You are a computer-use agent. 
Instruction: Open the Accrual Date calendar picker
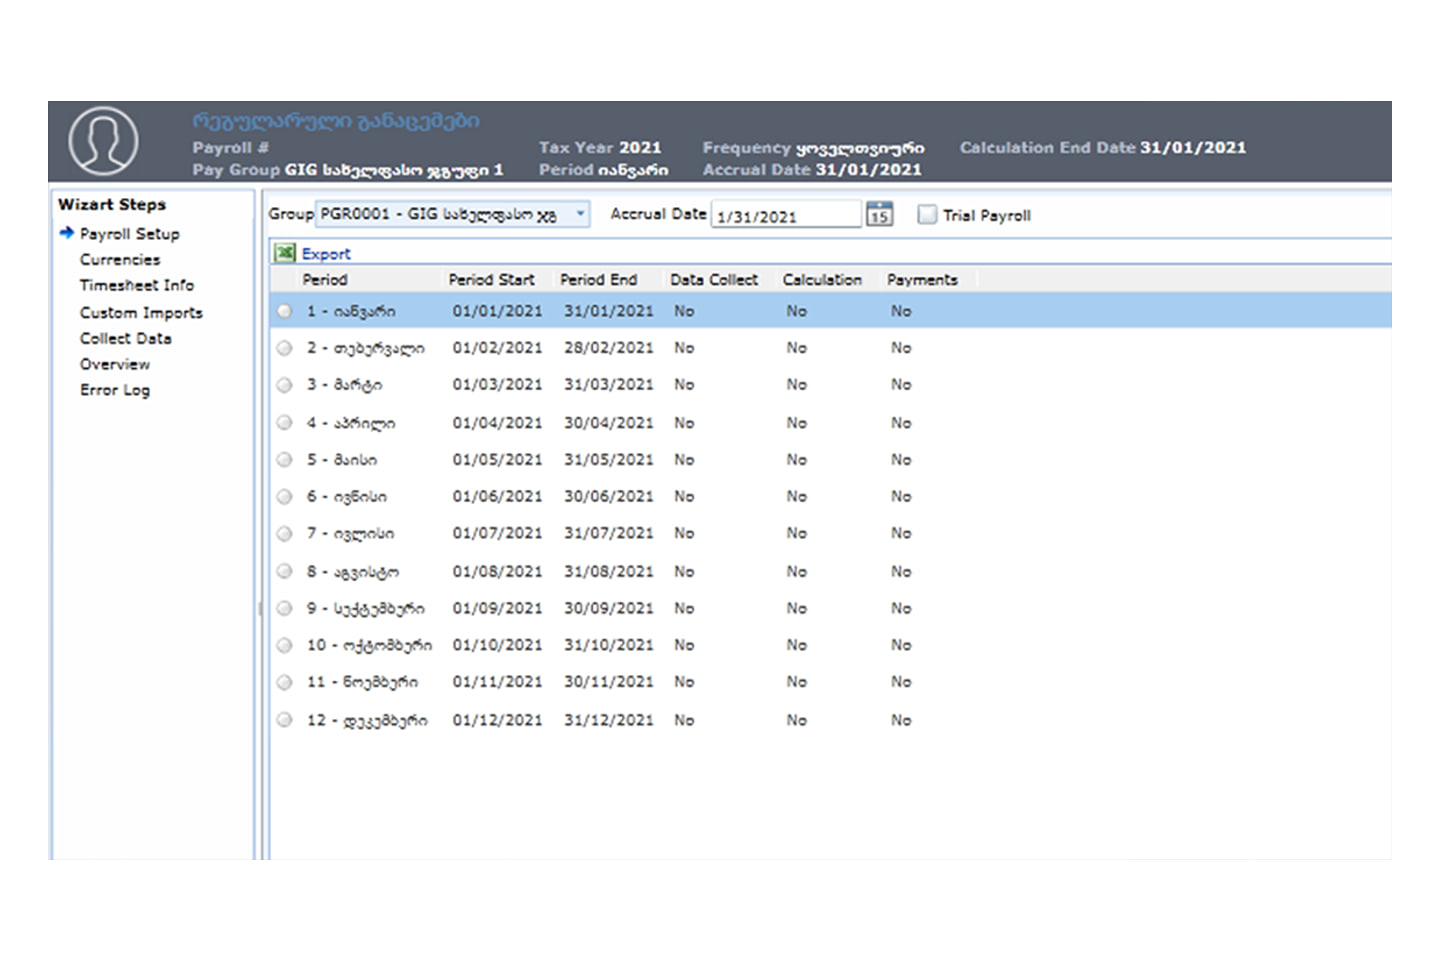879,214
